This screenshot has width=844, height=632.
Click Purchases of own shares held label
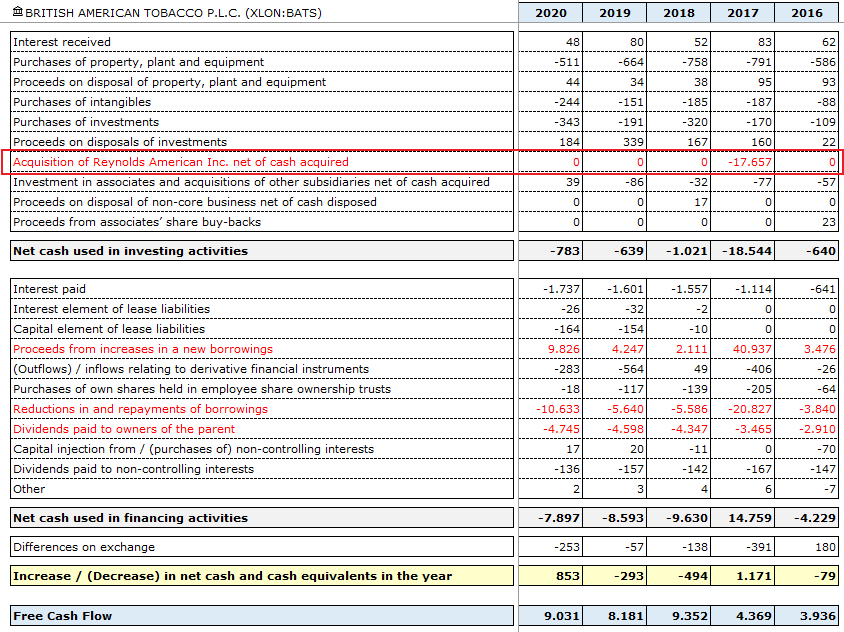tap(202, 389)
